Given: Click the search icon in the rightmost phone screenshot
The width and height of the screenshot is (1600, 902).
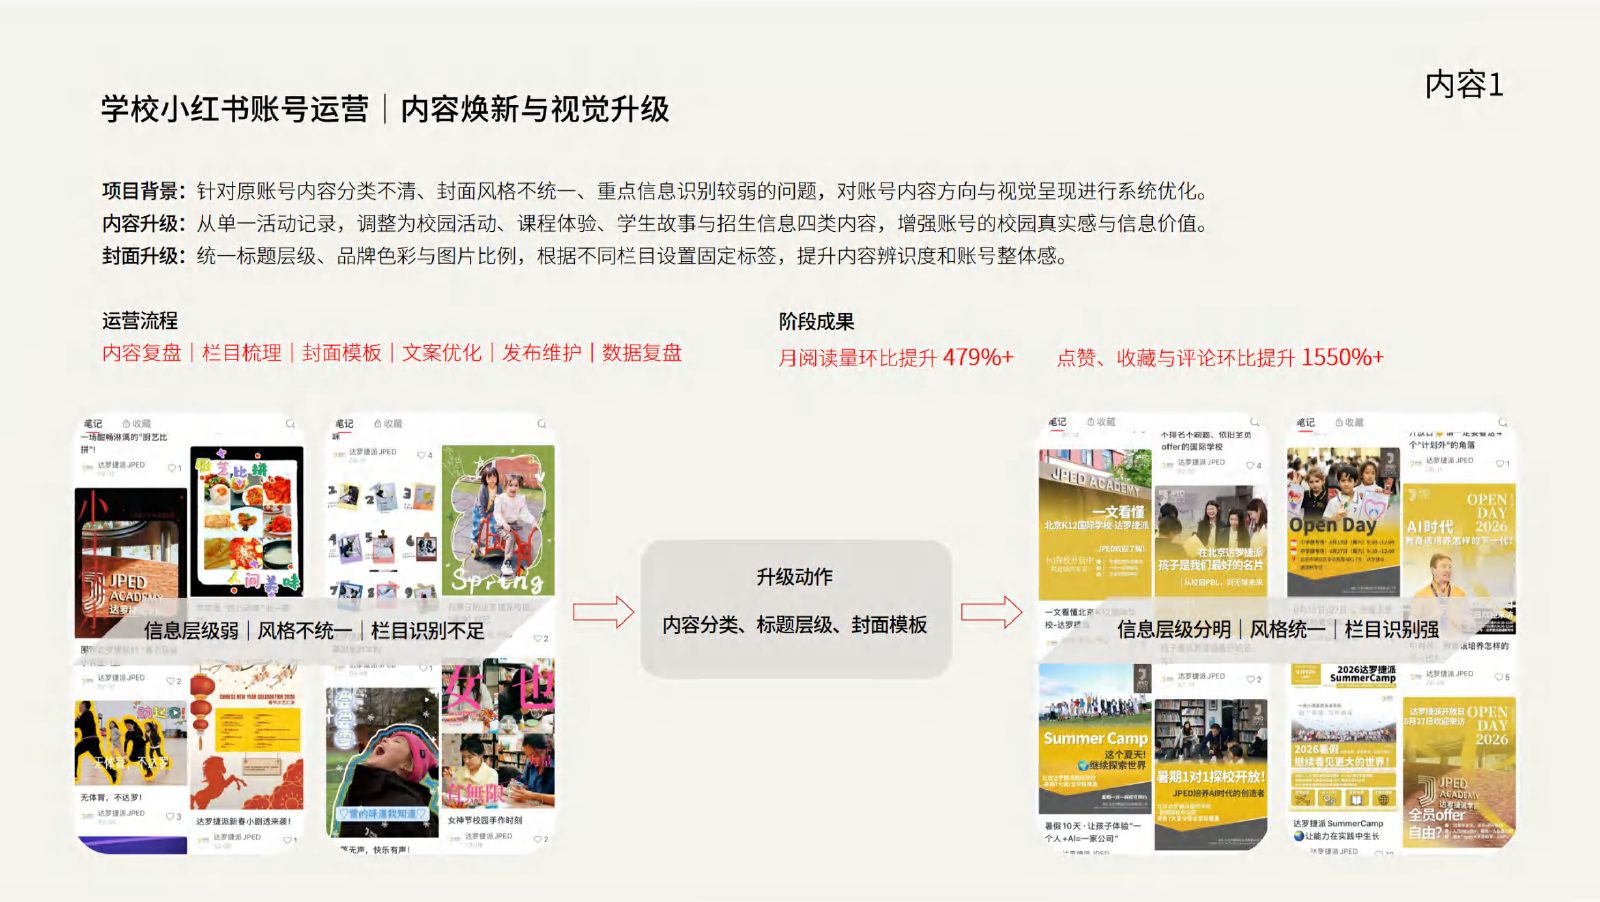Looking at the screenshot, I should tap(1502, 422).
